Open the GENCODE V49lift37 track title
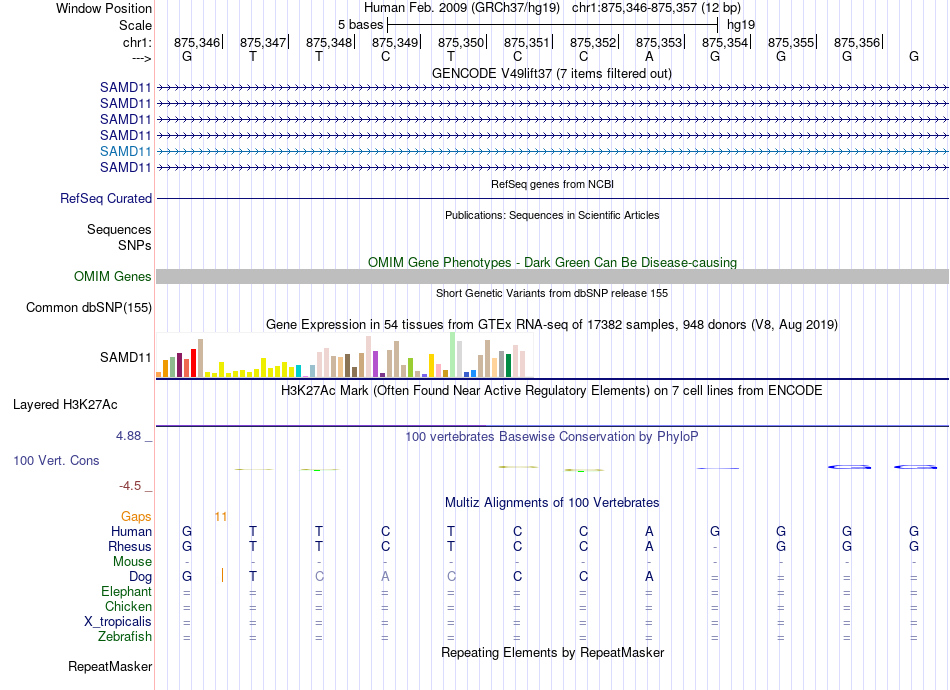 552,73
